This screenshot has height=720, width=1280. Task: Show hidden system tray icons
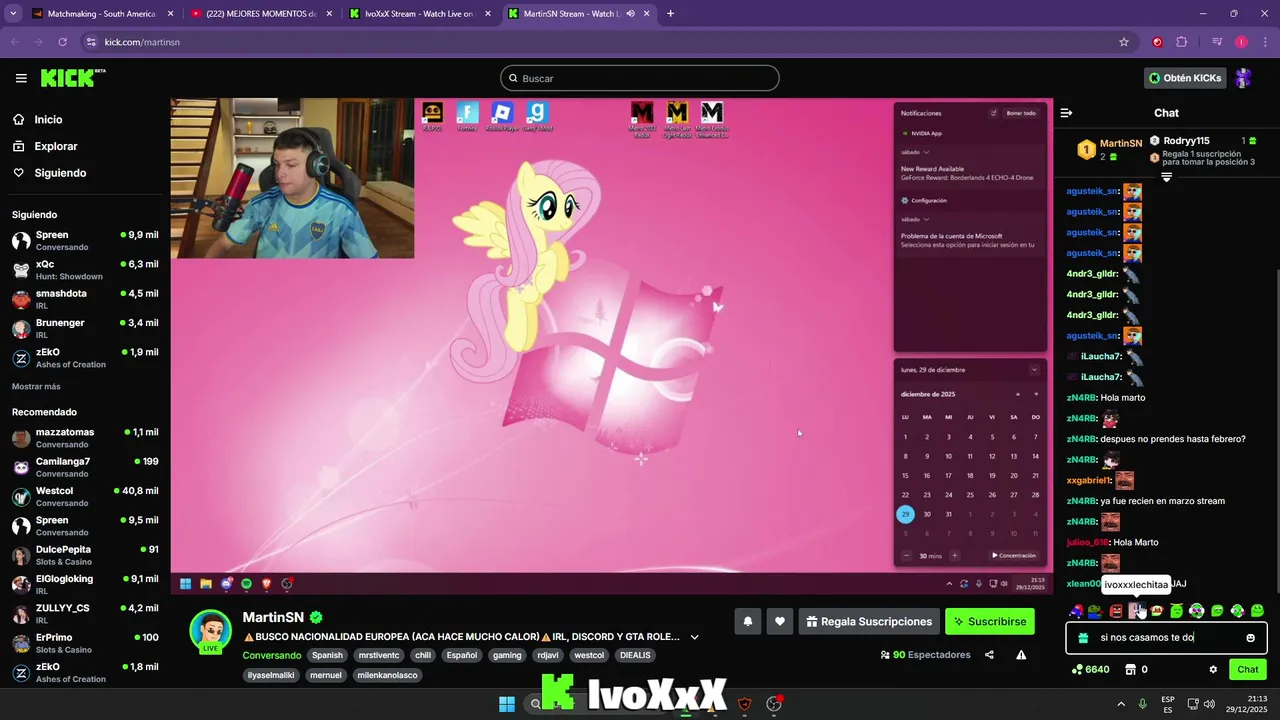tap(1120, 704)
